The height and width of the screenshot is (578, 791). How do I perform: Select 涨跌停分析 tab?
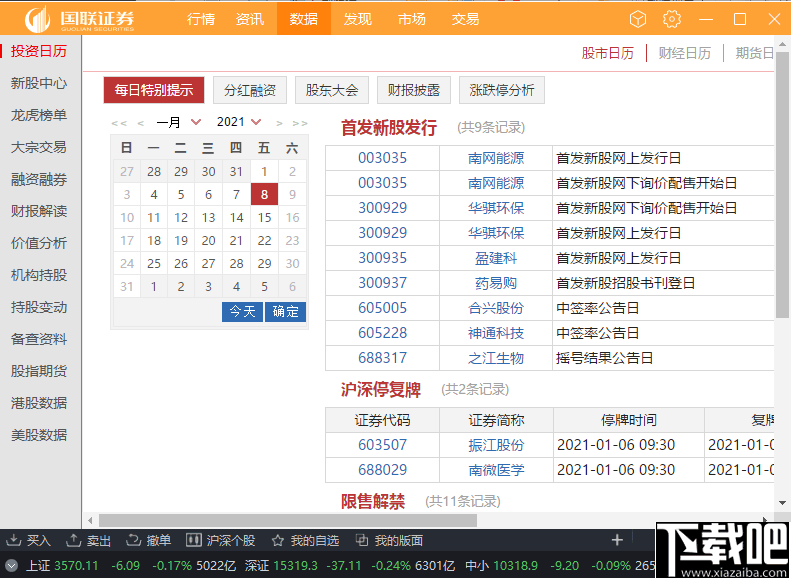click(502, 90)
